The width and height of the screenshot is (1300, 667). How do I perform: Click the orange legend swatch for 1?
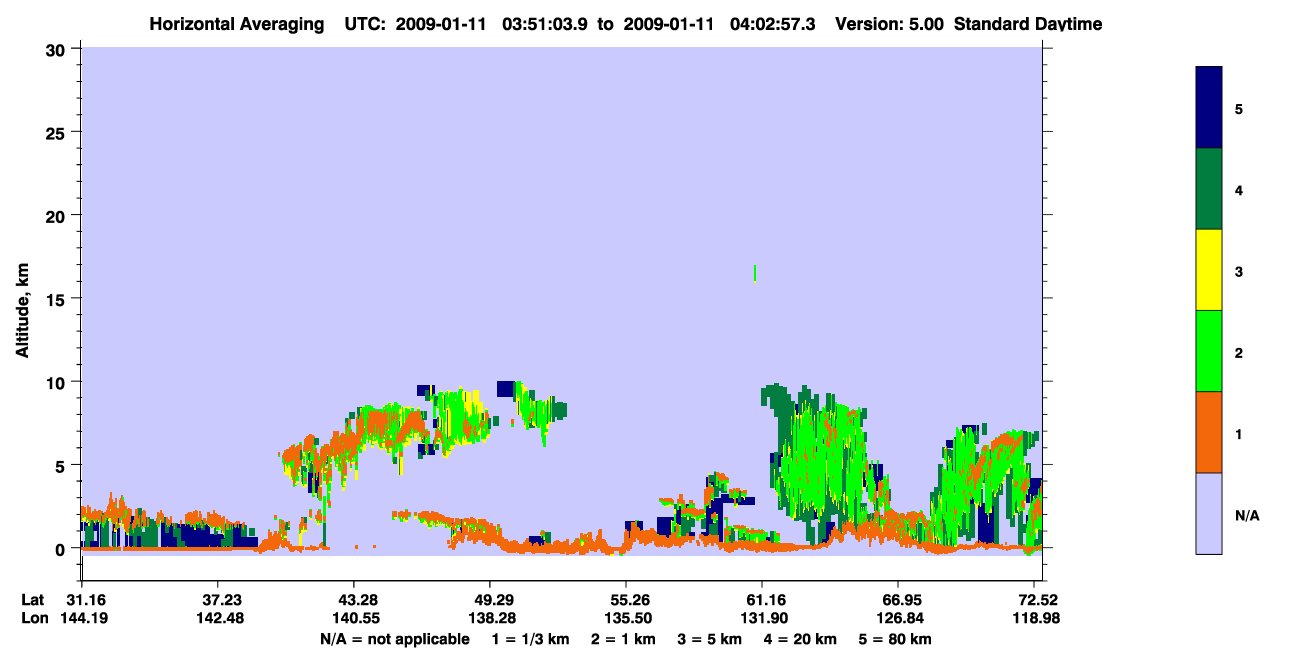click(1209, 432)
